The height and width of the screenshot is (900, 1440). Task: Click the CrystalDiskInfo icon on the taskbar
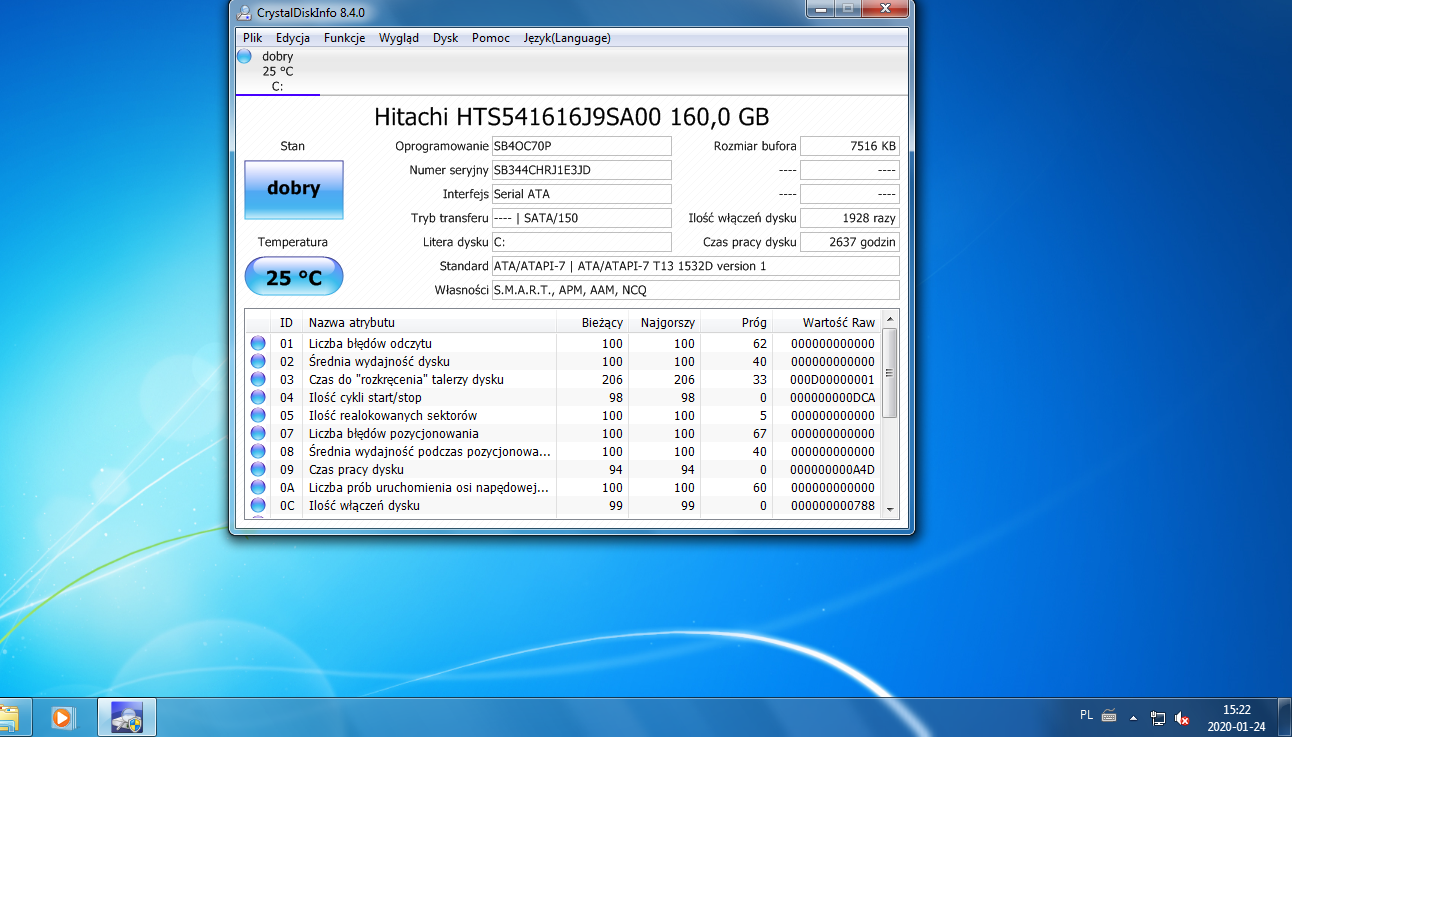point(126,717)
